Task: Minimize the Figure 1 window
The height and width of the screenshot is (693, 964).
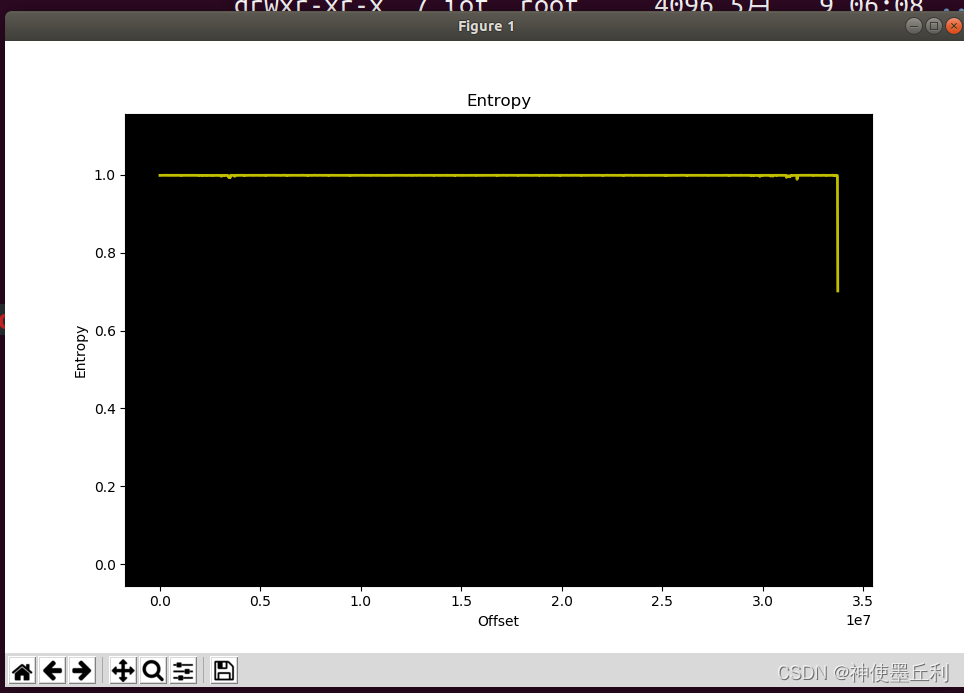Action: pyautogui.click(x=914, y=26)
